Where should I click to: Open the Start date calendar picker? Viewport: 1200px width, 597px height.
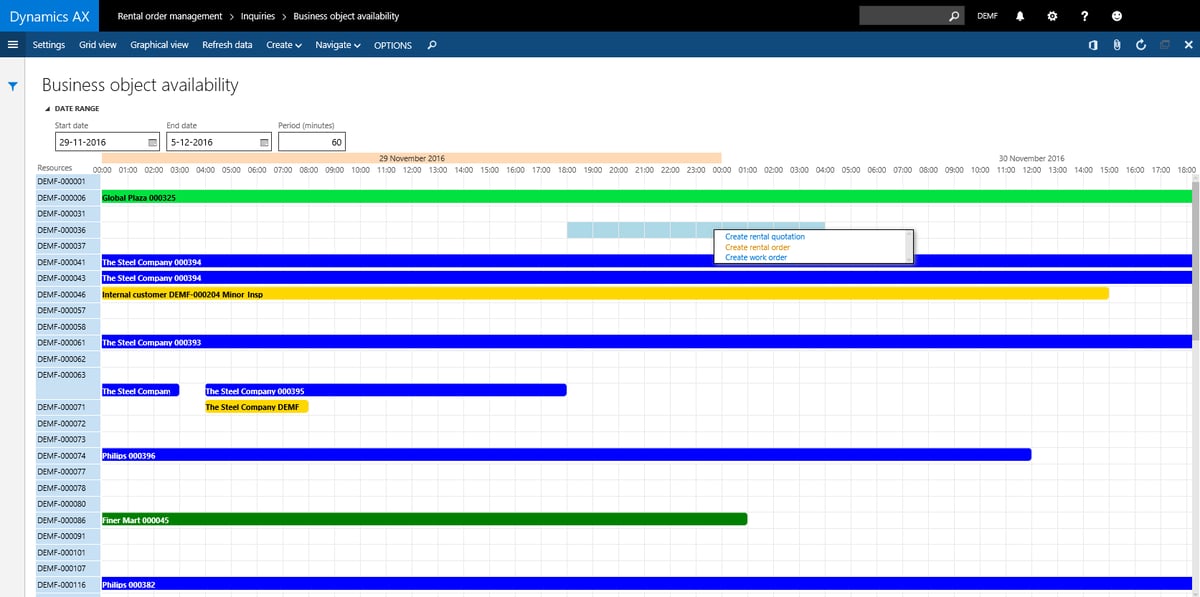click(153, 141)
